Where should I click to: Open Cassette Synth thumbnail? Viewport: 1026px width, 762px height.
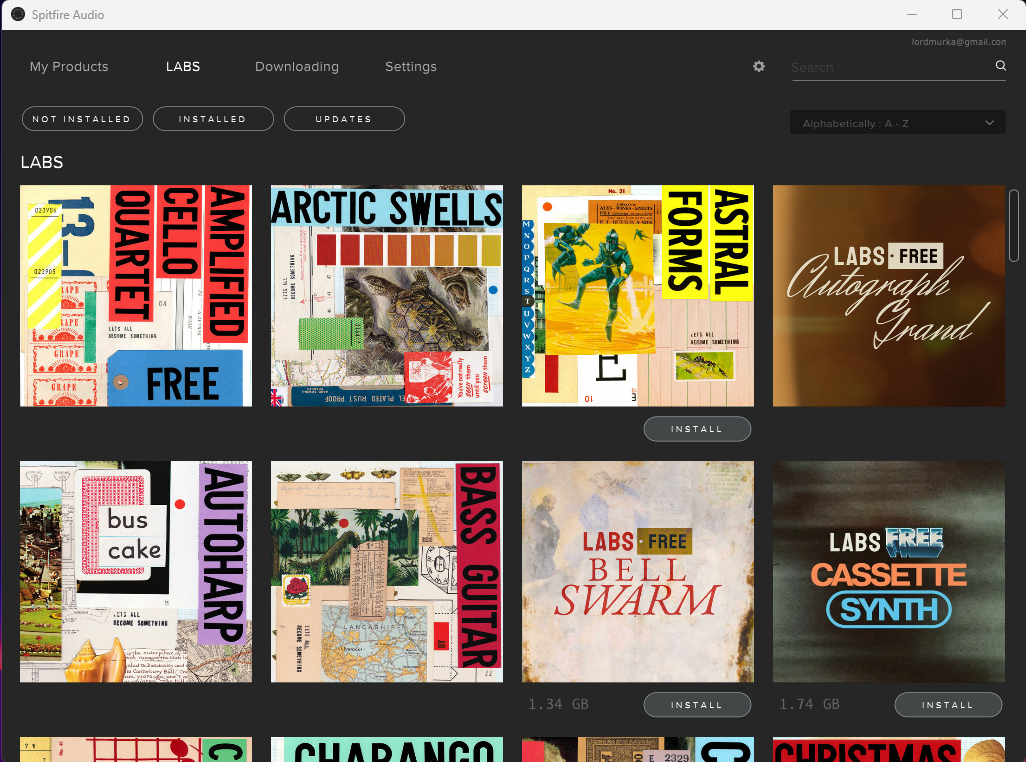(889, 572)
